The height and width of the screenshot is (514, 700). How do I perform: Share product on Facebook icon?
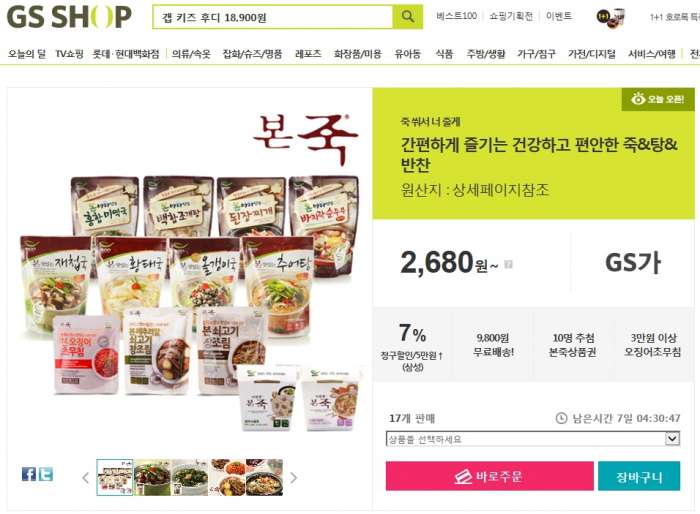(x=29, y=474)
